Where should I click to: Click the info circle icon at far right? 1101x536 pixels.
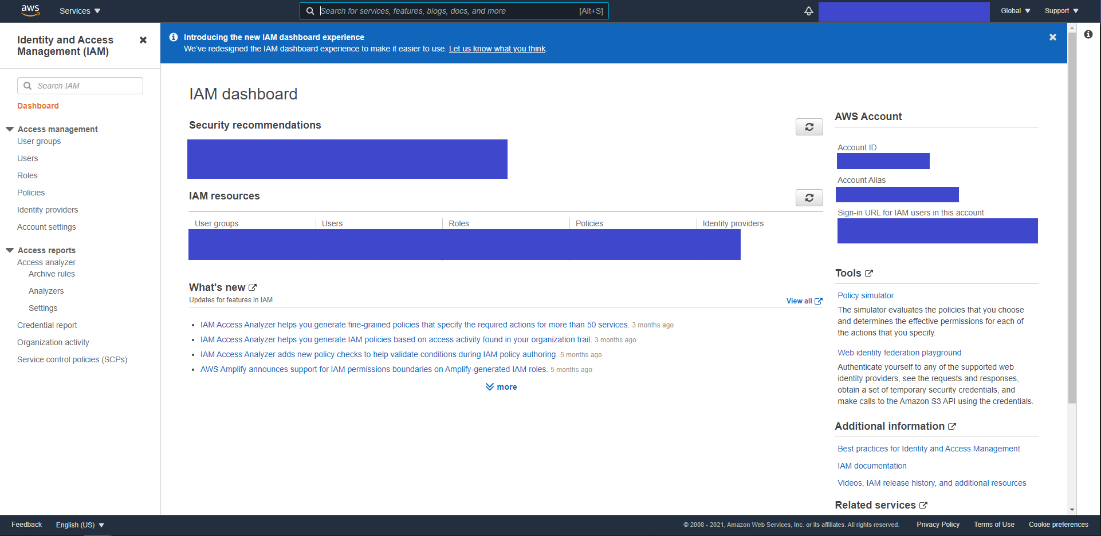[1088, 34]
